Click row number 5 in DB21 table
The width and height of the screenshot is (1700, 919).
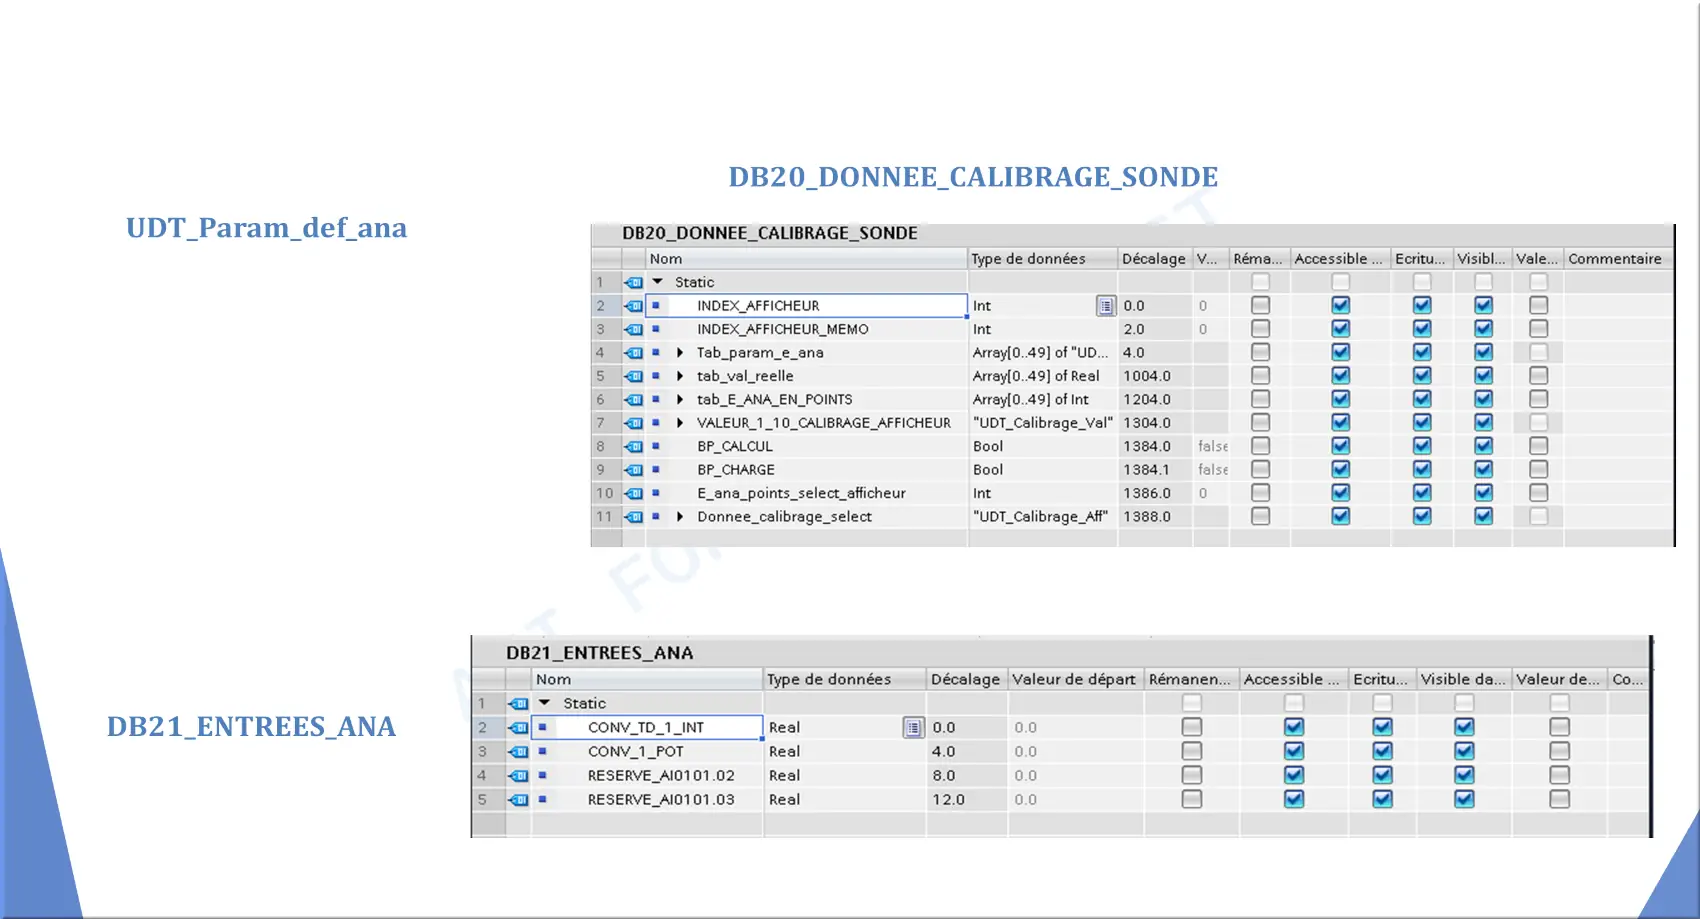(482, 800)
